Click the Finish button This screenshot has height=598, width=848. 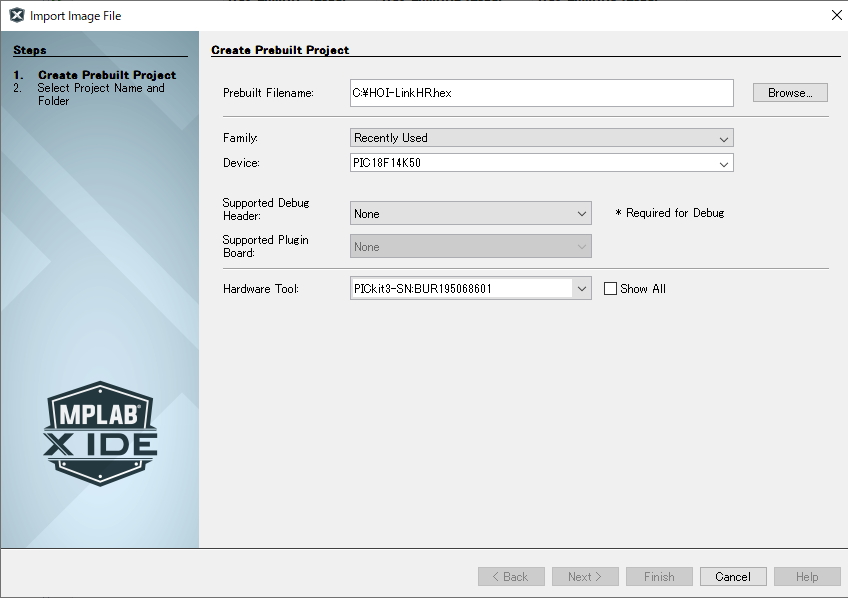(659, 576)
